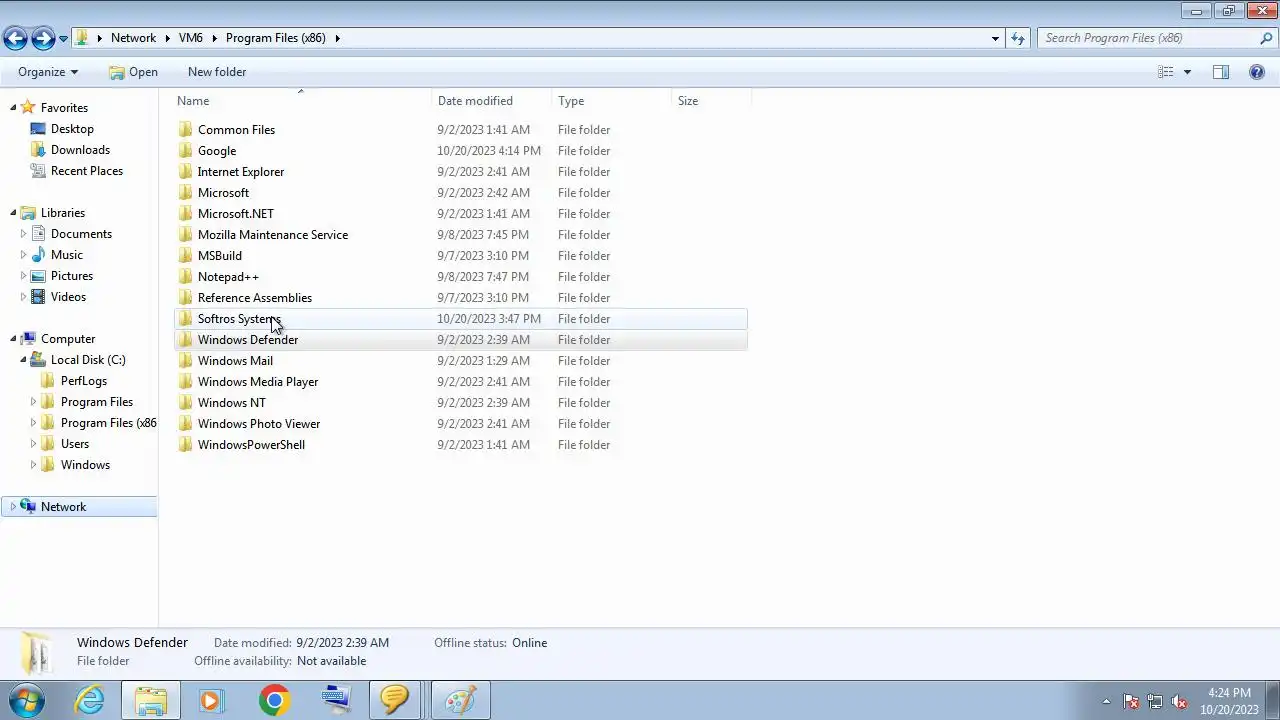Launch Internet Explorer from taskbar
The width and height of the screenshot is (1280, 720).
[x=90, y=700]
